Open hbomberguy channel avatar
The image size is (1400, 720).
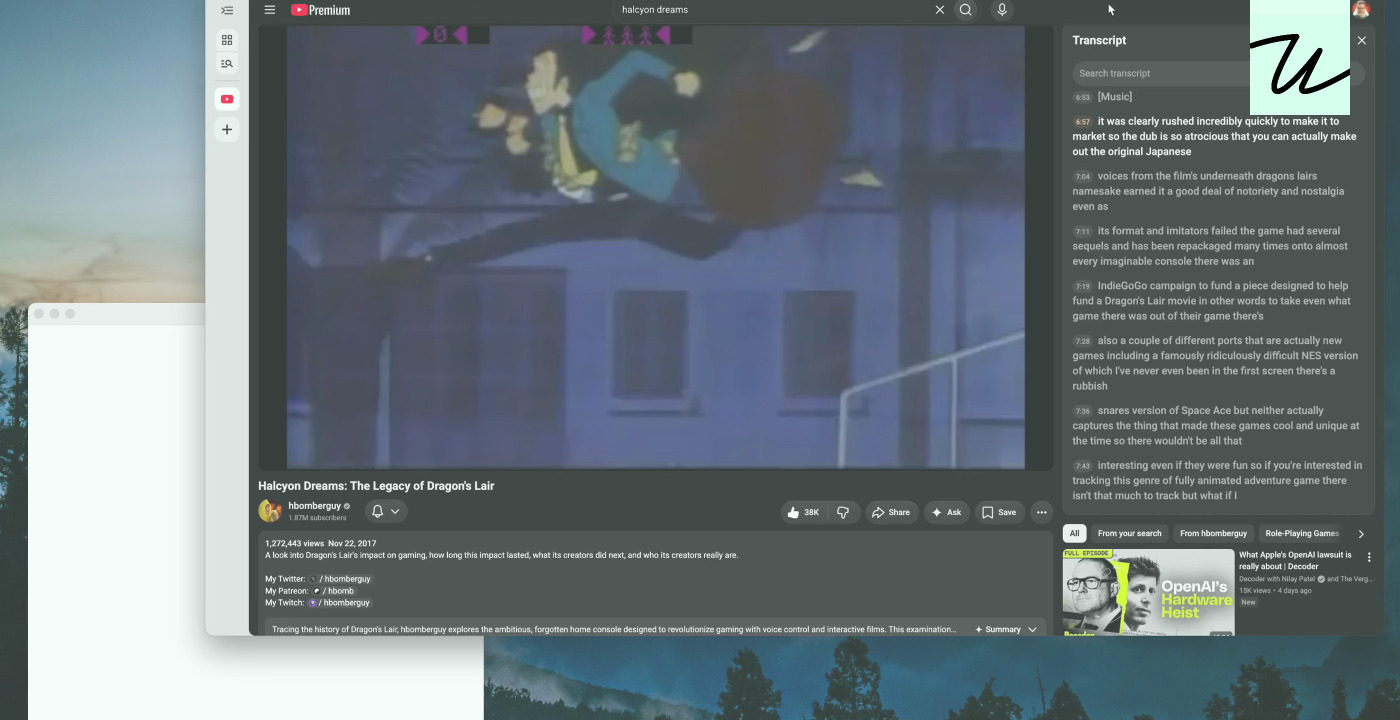(x=270, y=511)
